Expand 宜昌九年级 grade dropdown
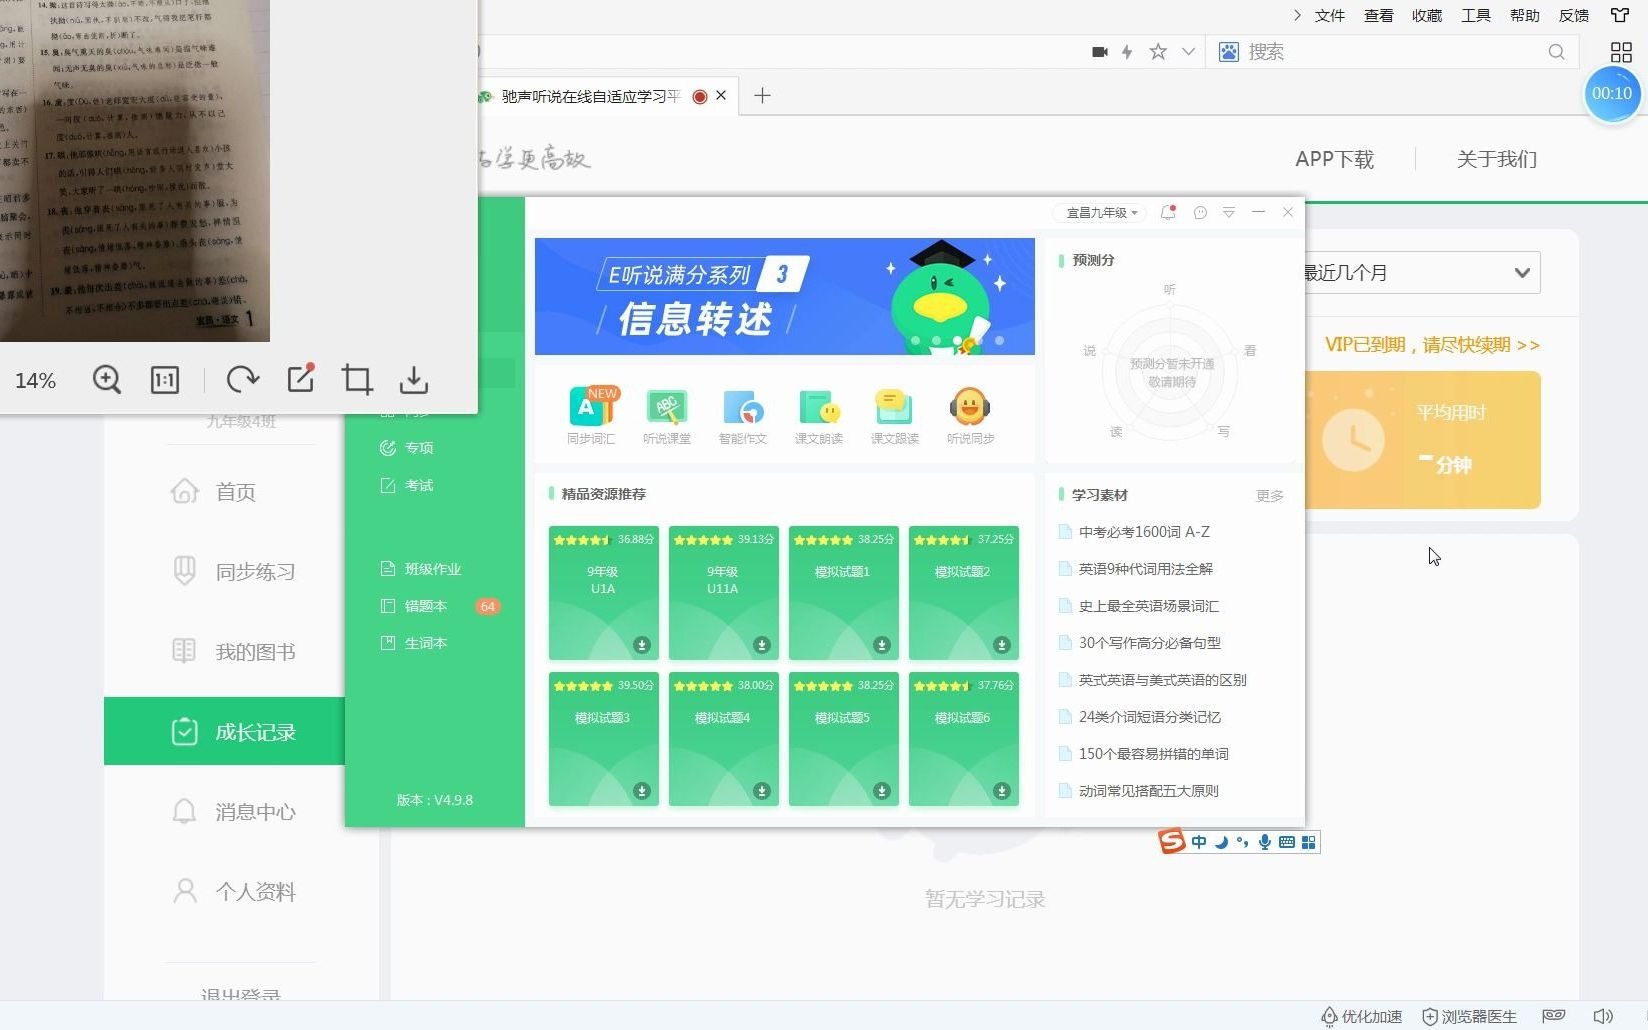The height and width of the screenshot is (1030, 1648). pyautogui.click(x=1101, y=212)
